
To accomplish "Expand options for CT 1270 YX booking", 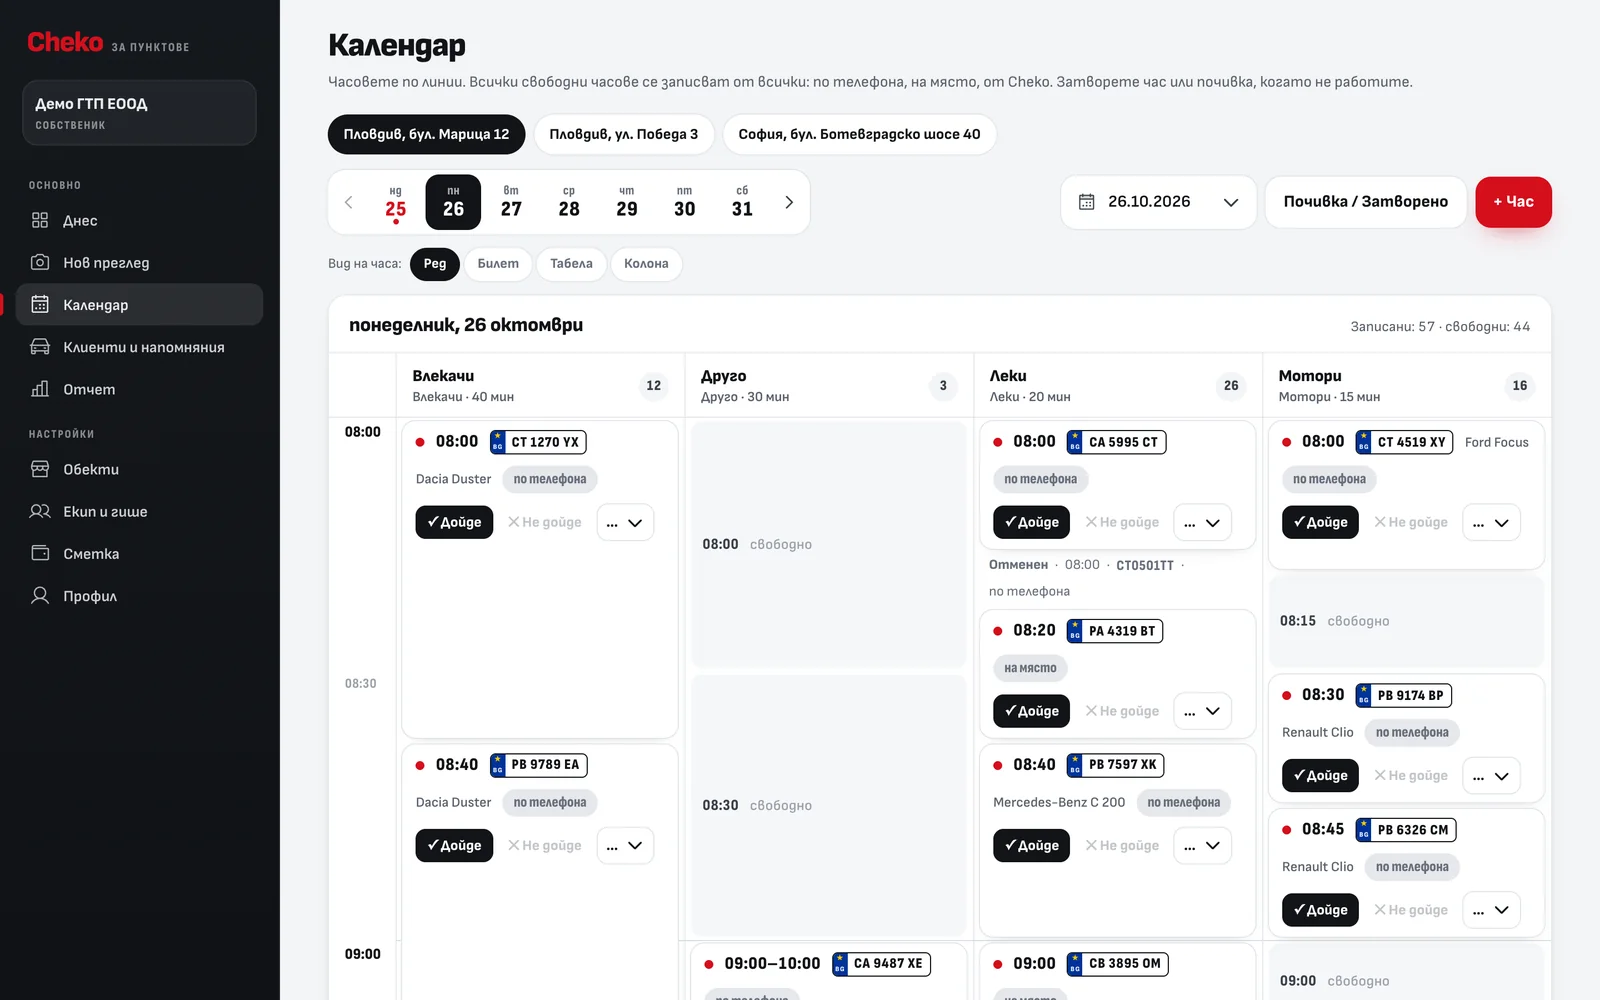I will click(x=625, y=522).
